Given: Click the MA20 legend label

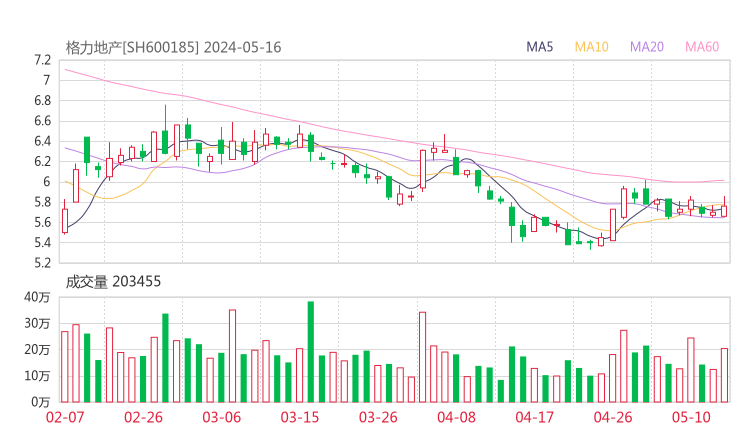Looking at the screenshot, I should click(647, 47).
